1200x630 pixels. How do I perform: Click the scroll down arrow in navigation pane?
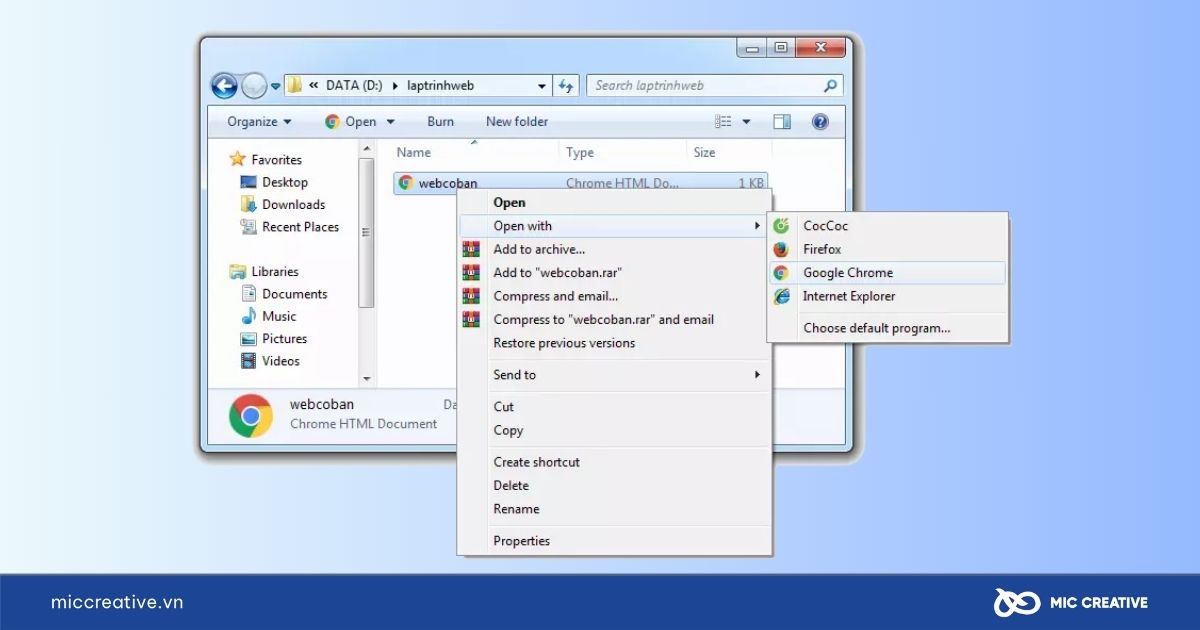click(366, 379)
